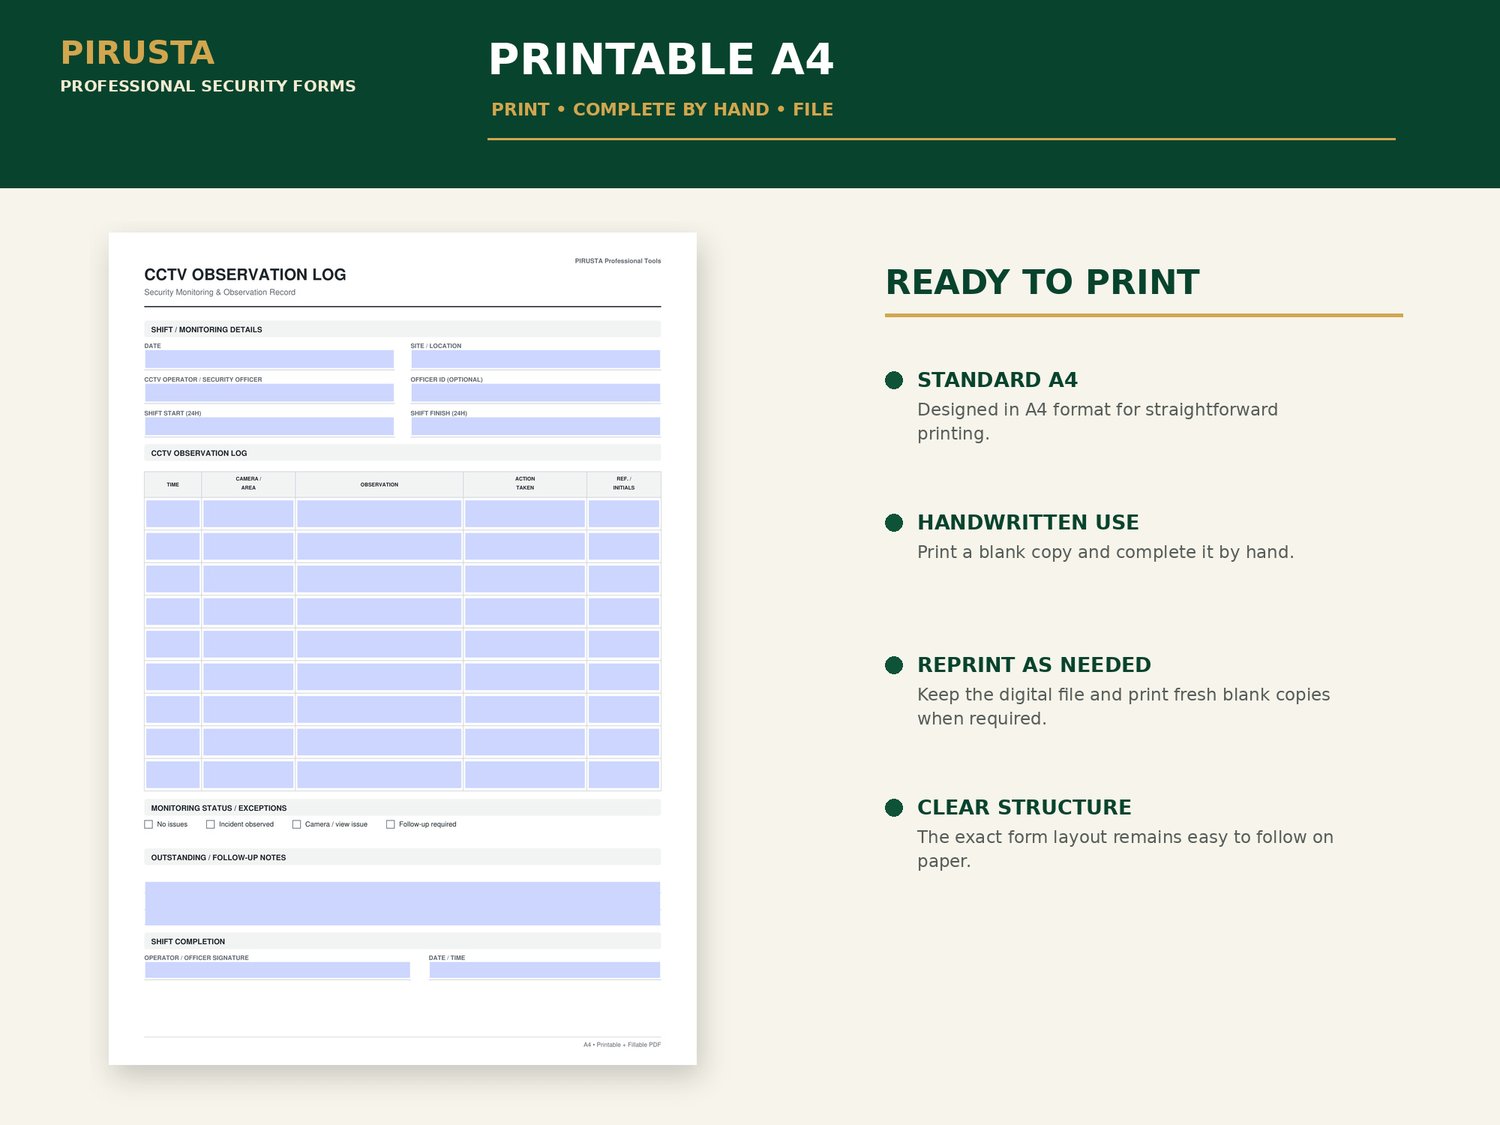This screenshot has height=1125, width=1500.
Task: Click the OBSERVATION column header
Action: coord(379,485)
